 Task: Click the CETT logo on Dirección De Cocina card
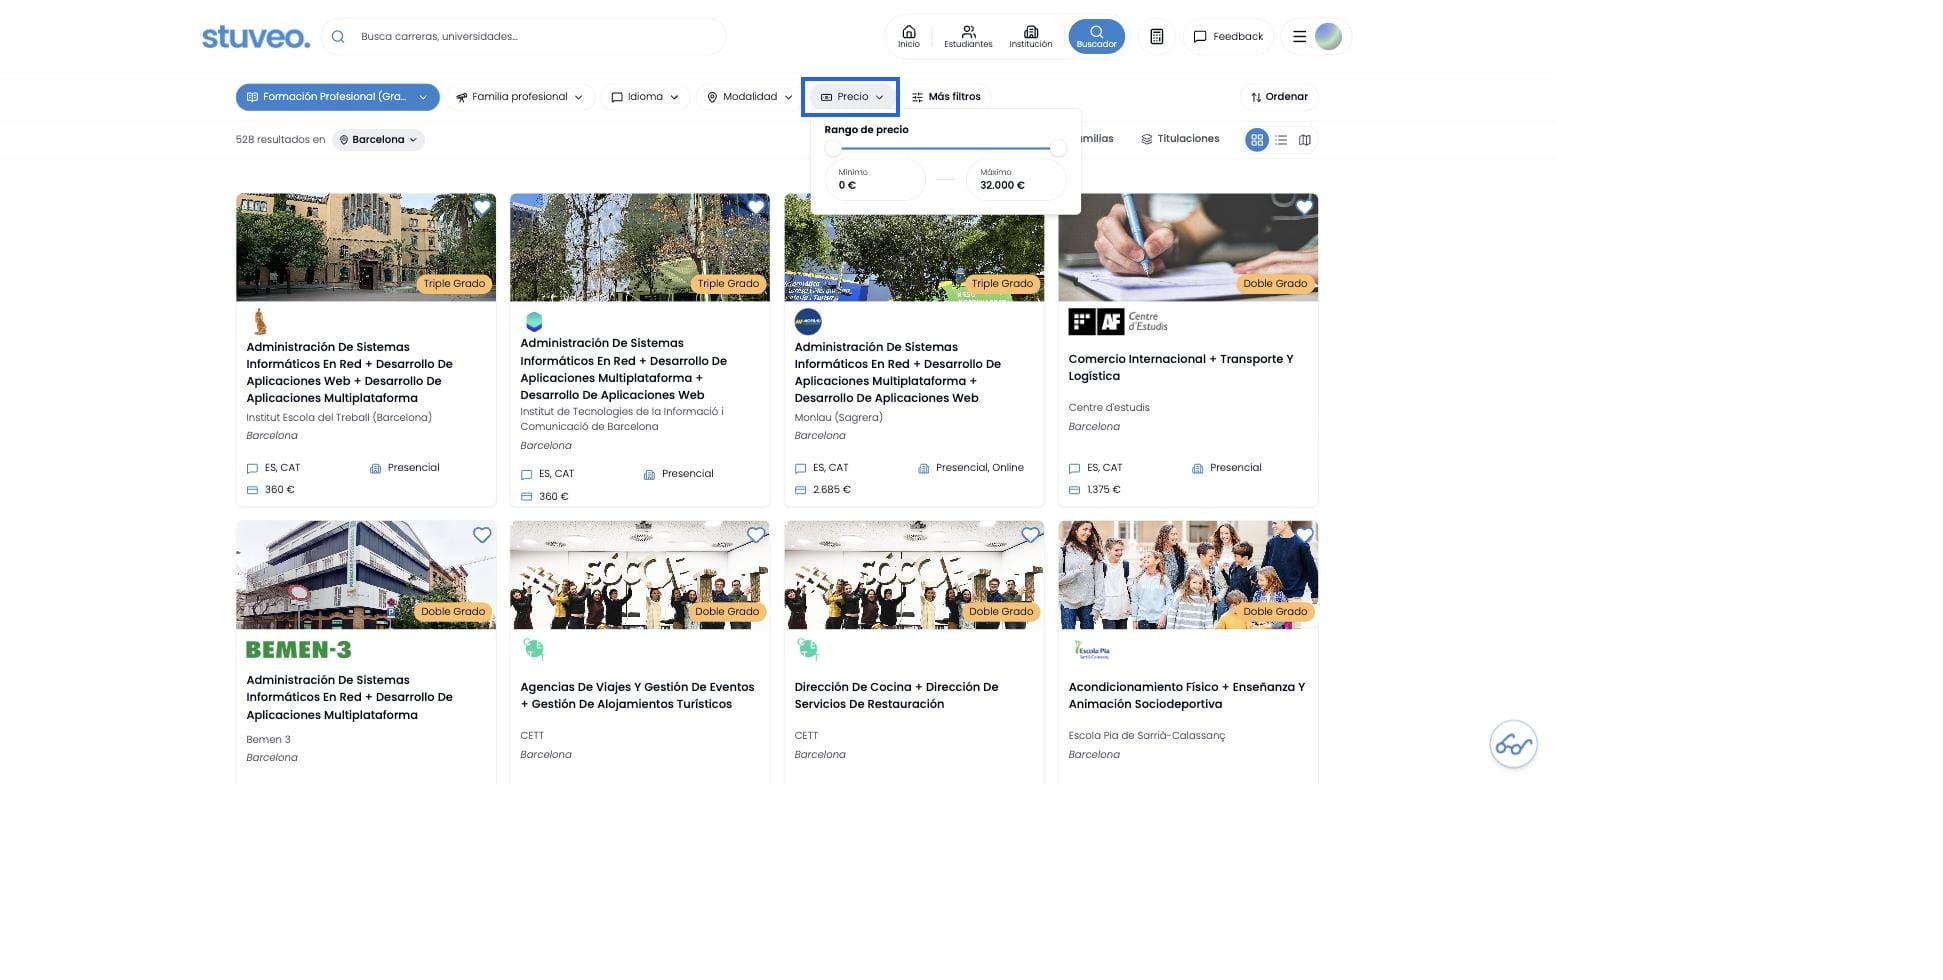click(808, 650)
